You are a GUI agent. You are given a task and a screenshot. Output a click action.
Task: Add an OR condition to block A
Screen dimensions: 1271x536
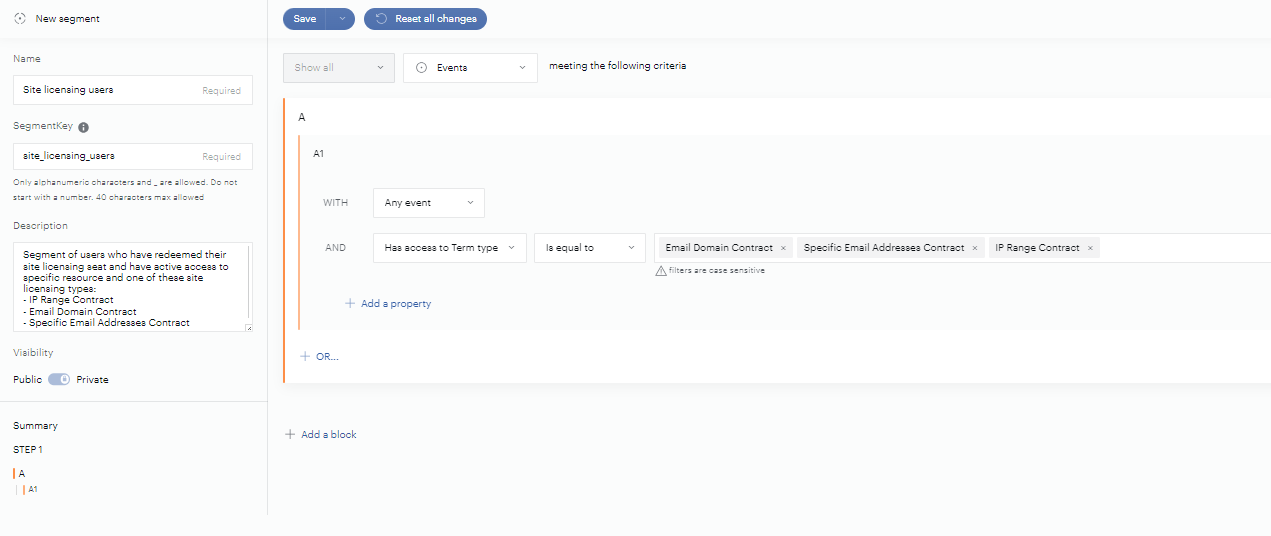click(320, 357)
